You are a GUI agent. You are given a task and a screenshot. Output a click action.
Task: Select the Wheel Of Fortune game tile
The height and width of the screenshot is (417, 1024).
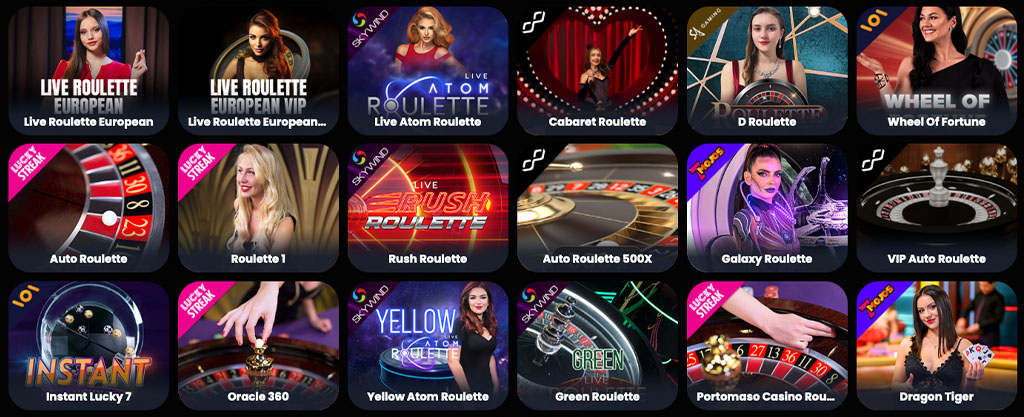click(937, 70)
